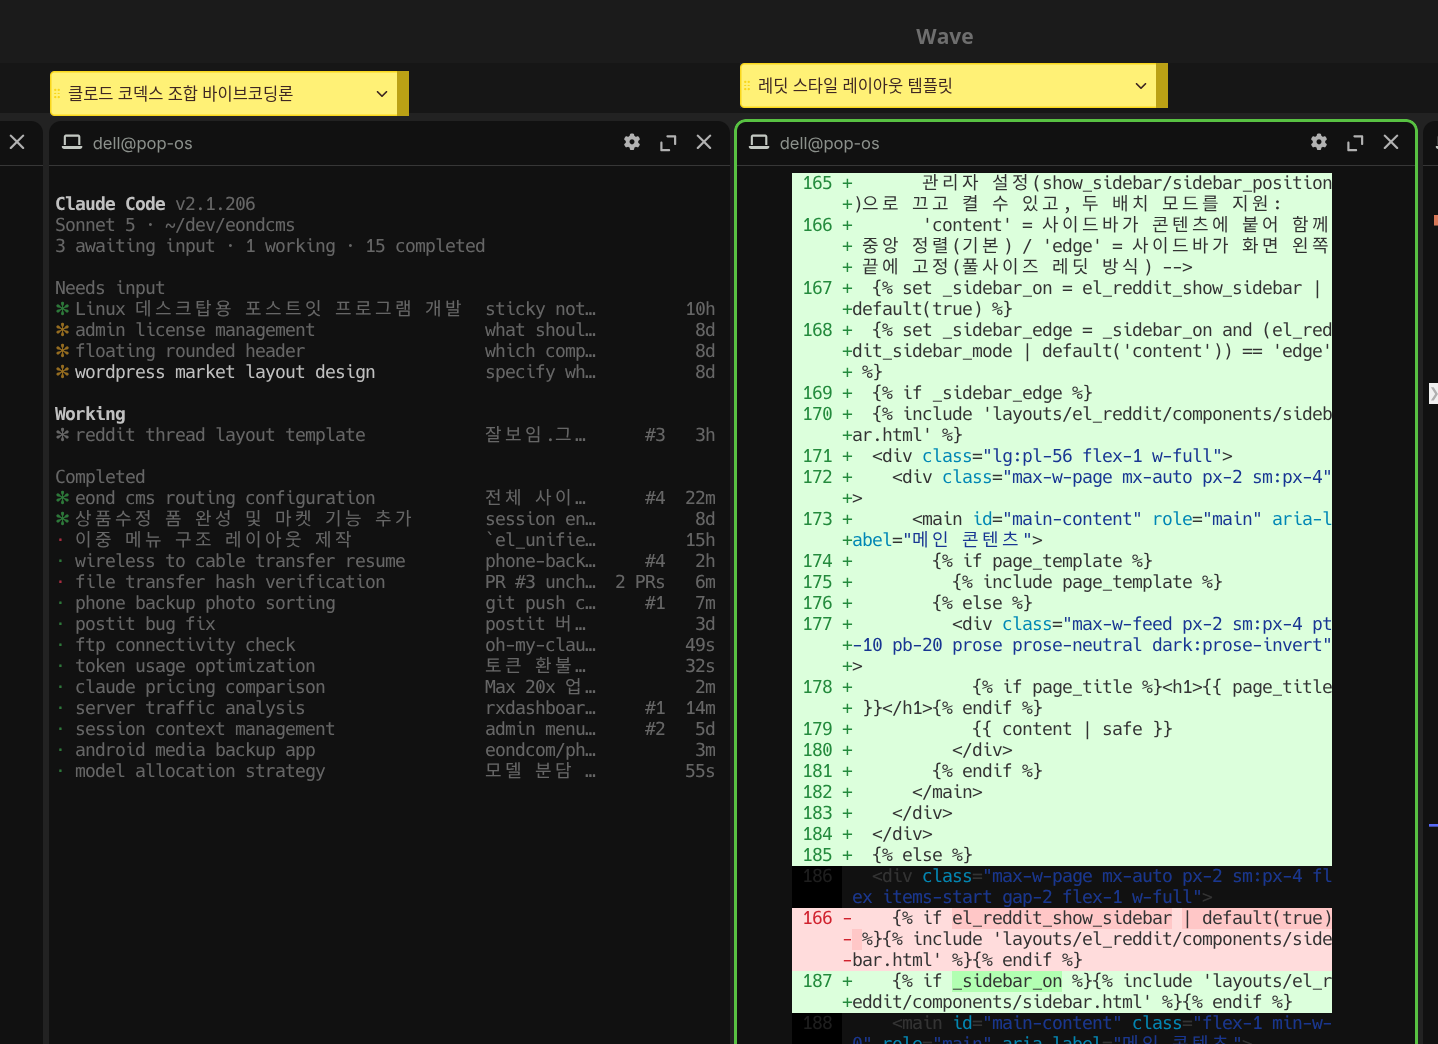Grab the drag handle of 클로드 코덱스 tab
Viewport: 1438px width, 1044px height.
click(56, 94)
